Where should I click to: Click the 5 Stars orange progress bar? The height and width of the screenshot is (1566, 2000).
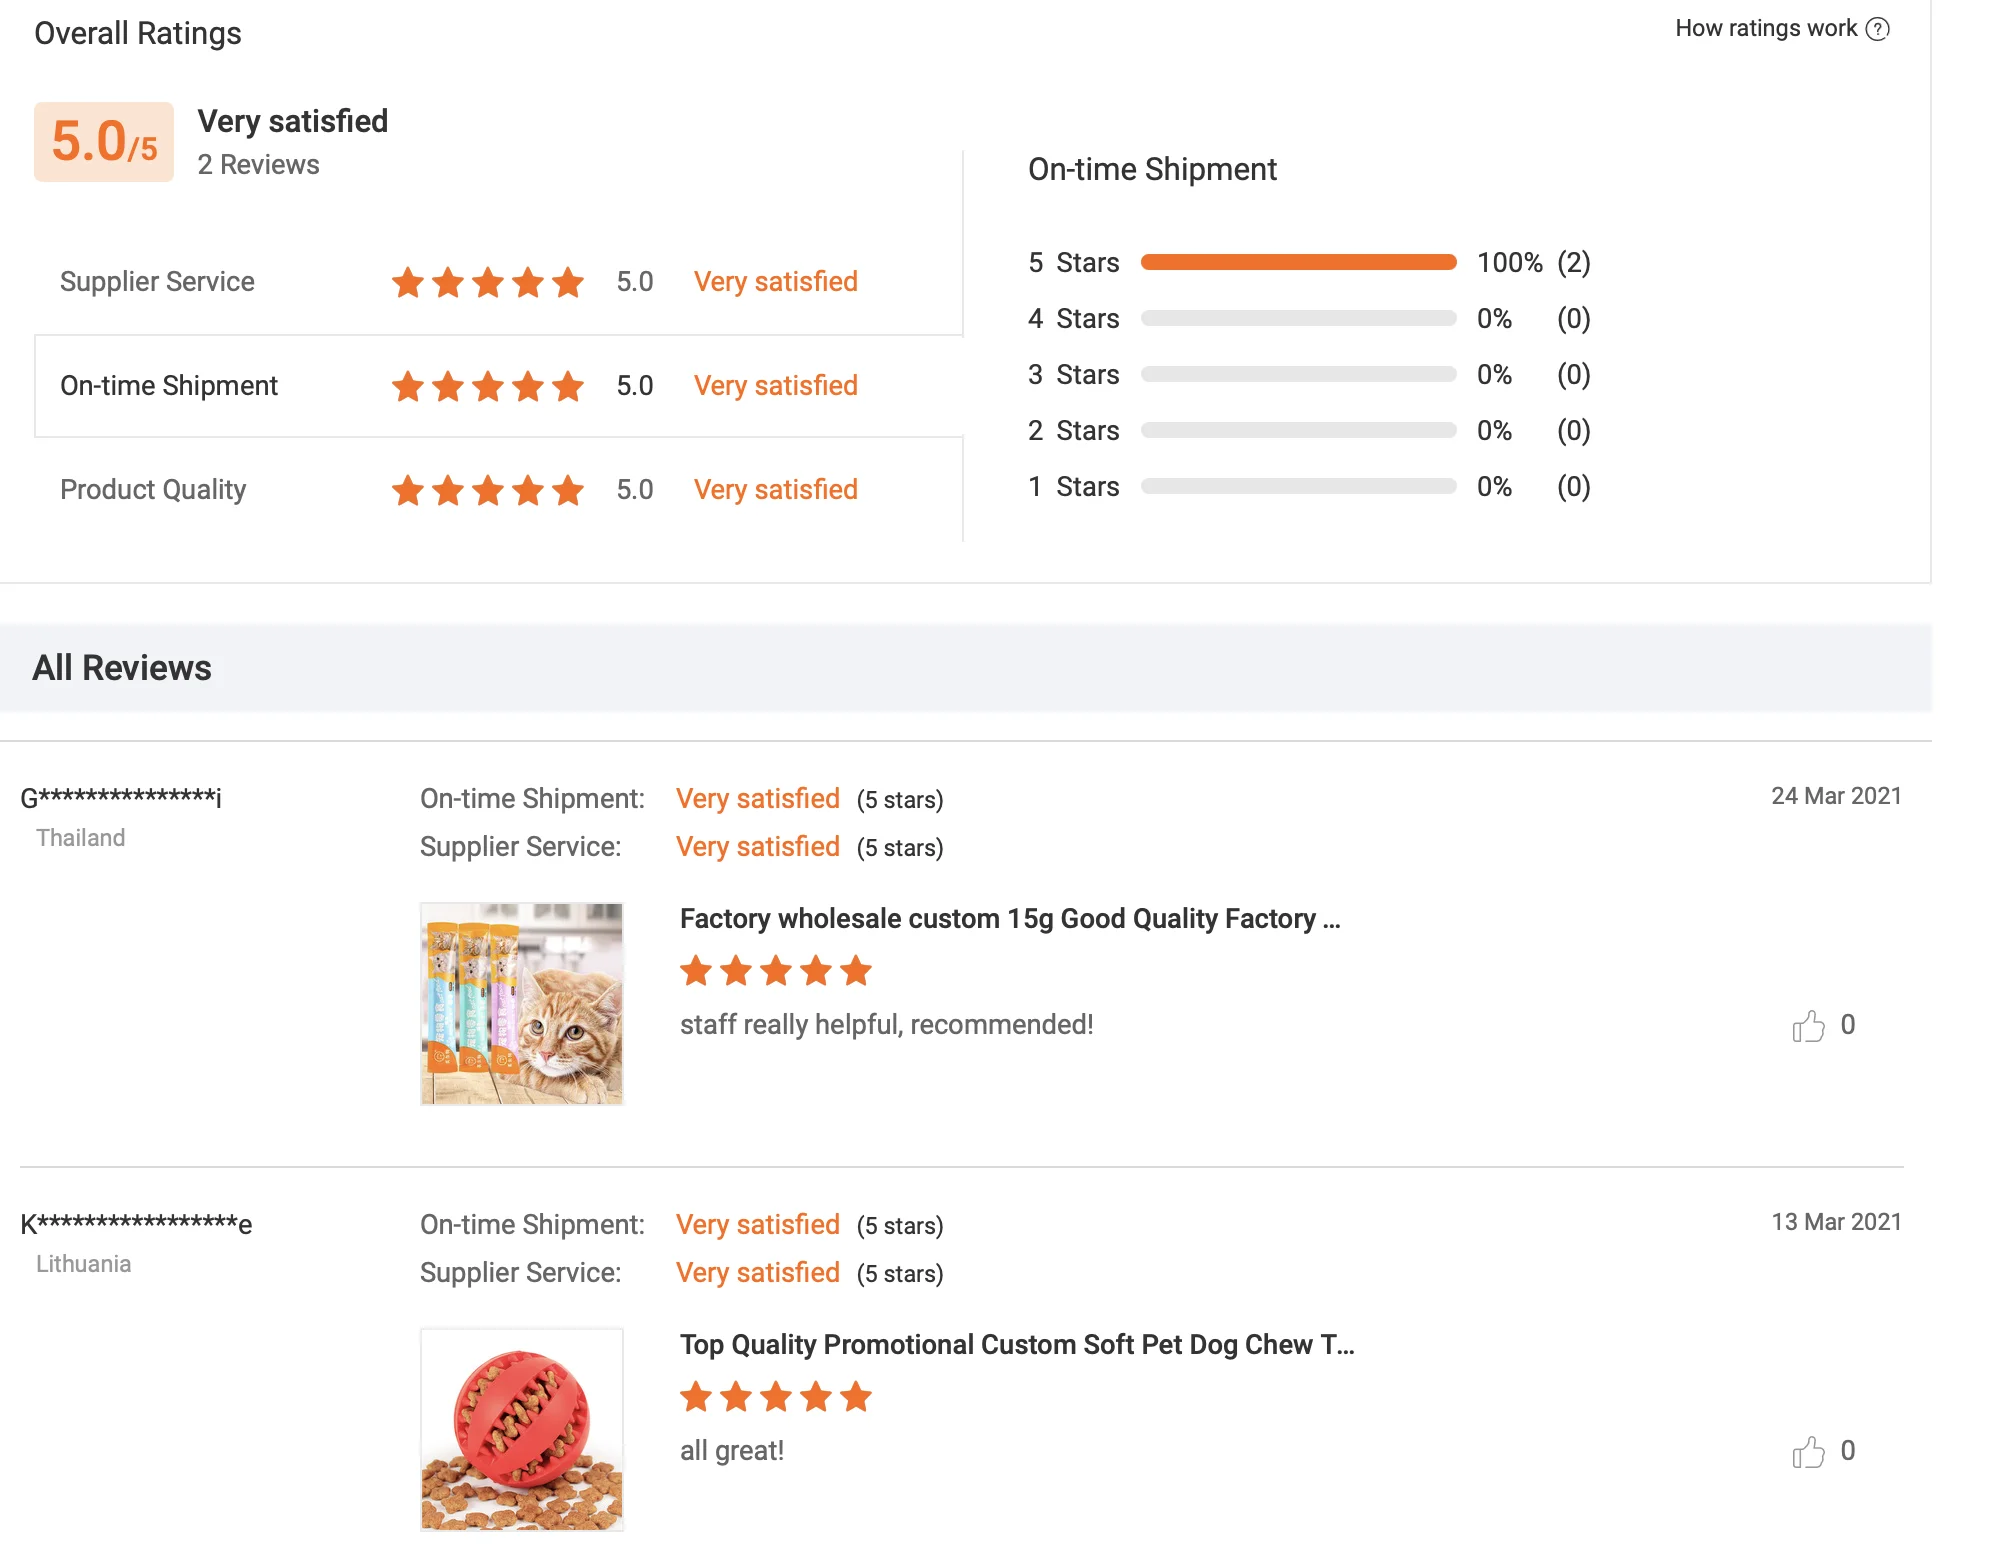[x=1298, y=263]
